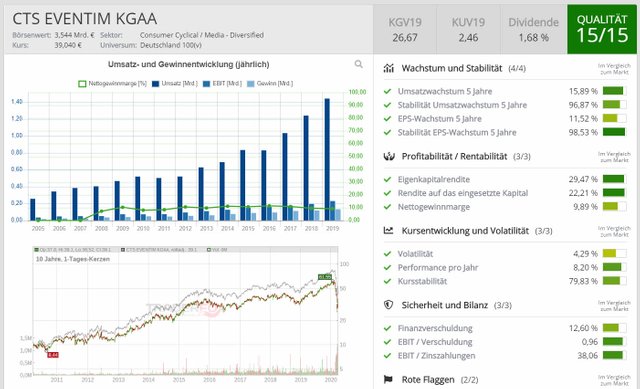Click the Deutschland 100(v) universe text

point(171,45)
